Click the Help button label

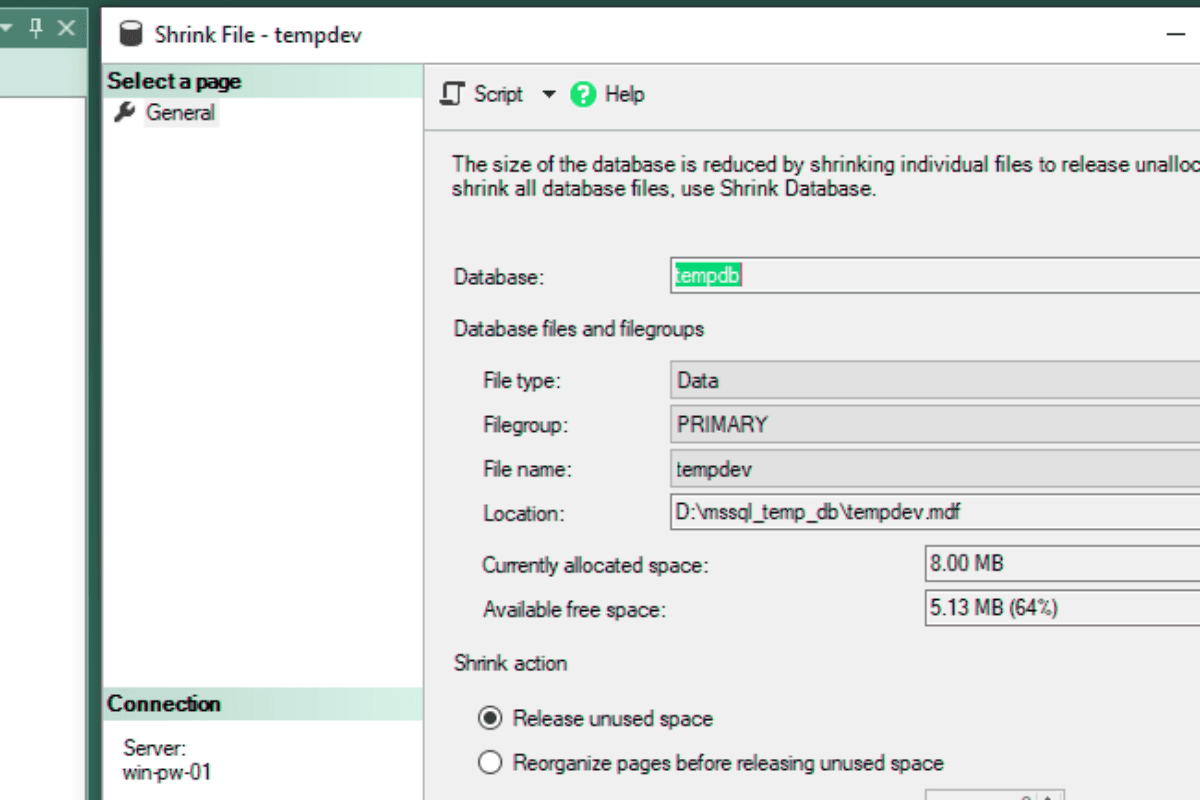pyautogui.click(x=624, y=94)
